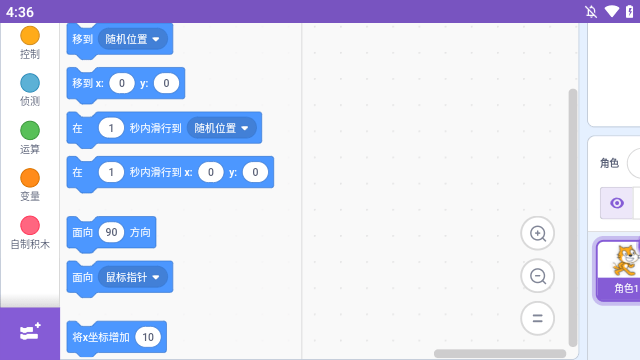Edit y value in 秒内滑行到 x: y: block

click(255, 172)
